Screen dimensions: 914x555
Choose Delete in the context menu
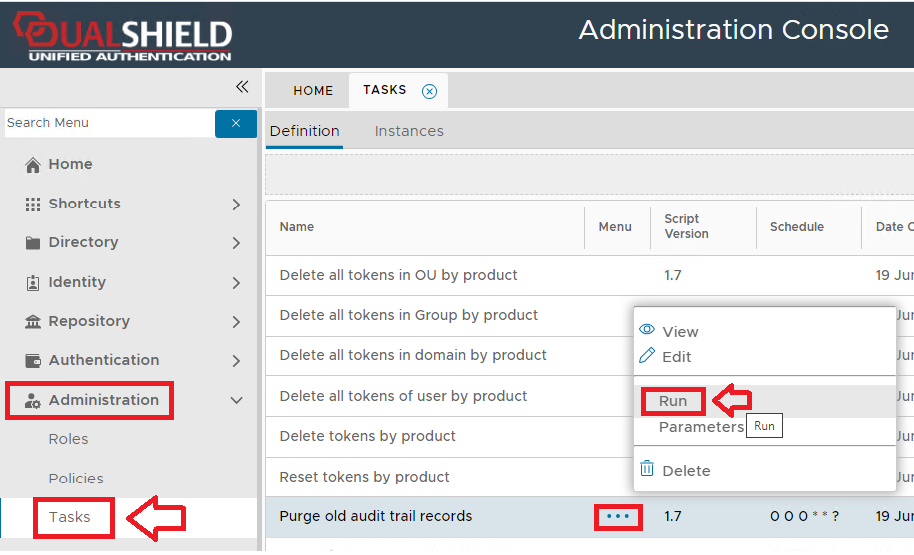coord(686,471)
